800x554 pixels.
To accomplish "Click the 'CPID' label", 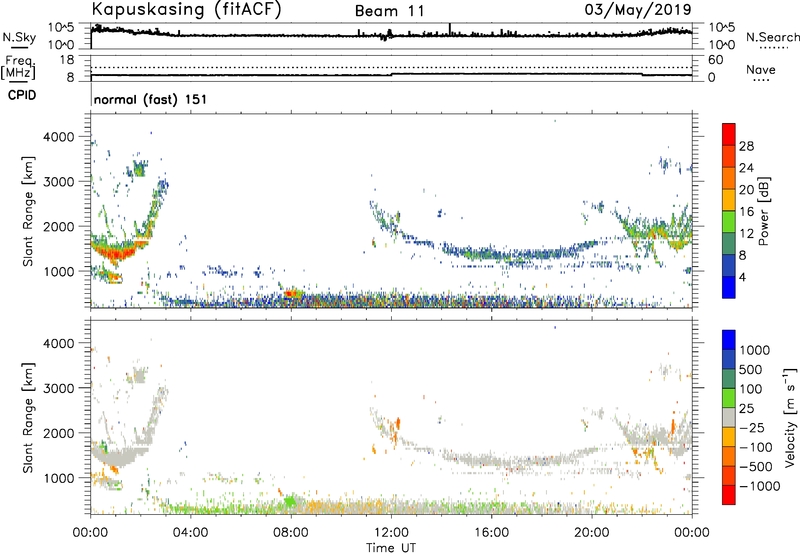I will pos(22,95).
